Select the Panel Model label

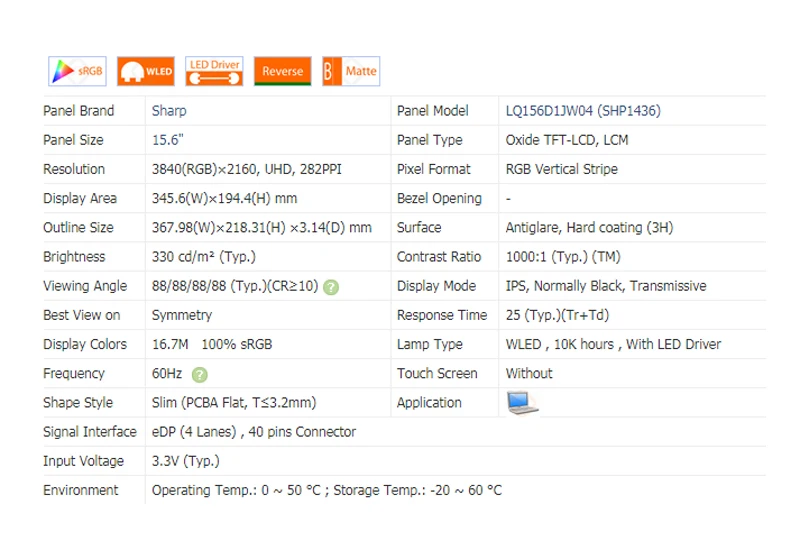coord(433,111)
